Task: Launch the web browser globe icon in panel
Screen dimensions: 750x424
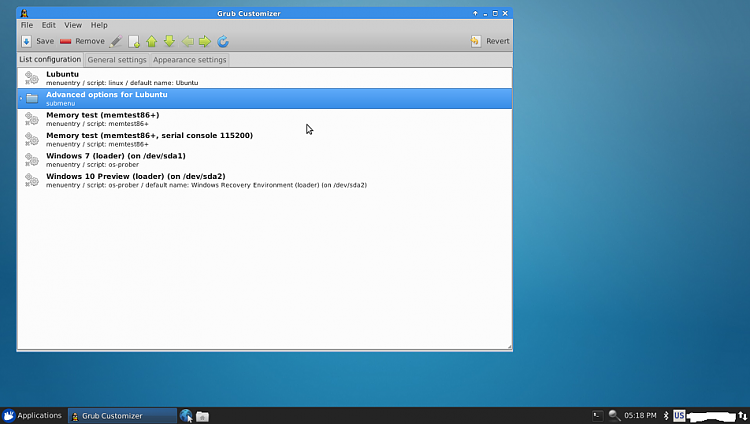Action: pos(186,416)
